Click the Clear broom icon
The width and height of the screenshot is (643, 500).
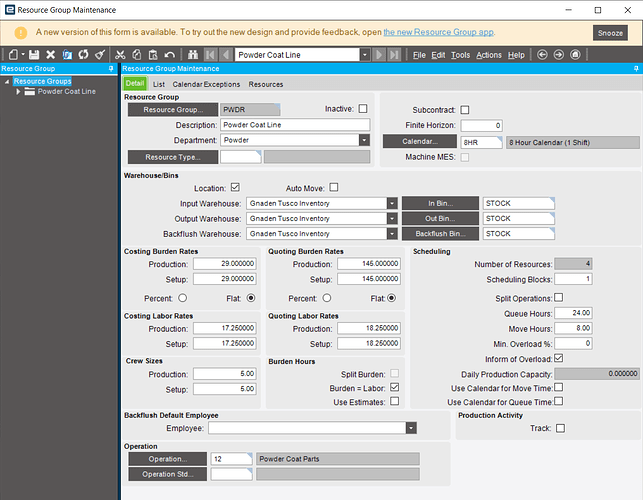(100, 54)
